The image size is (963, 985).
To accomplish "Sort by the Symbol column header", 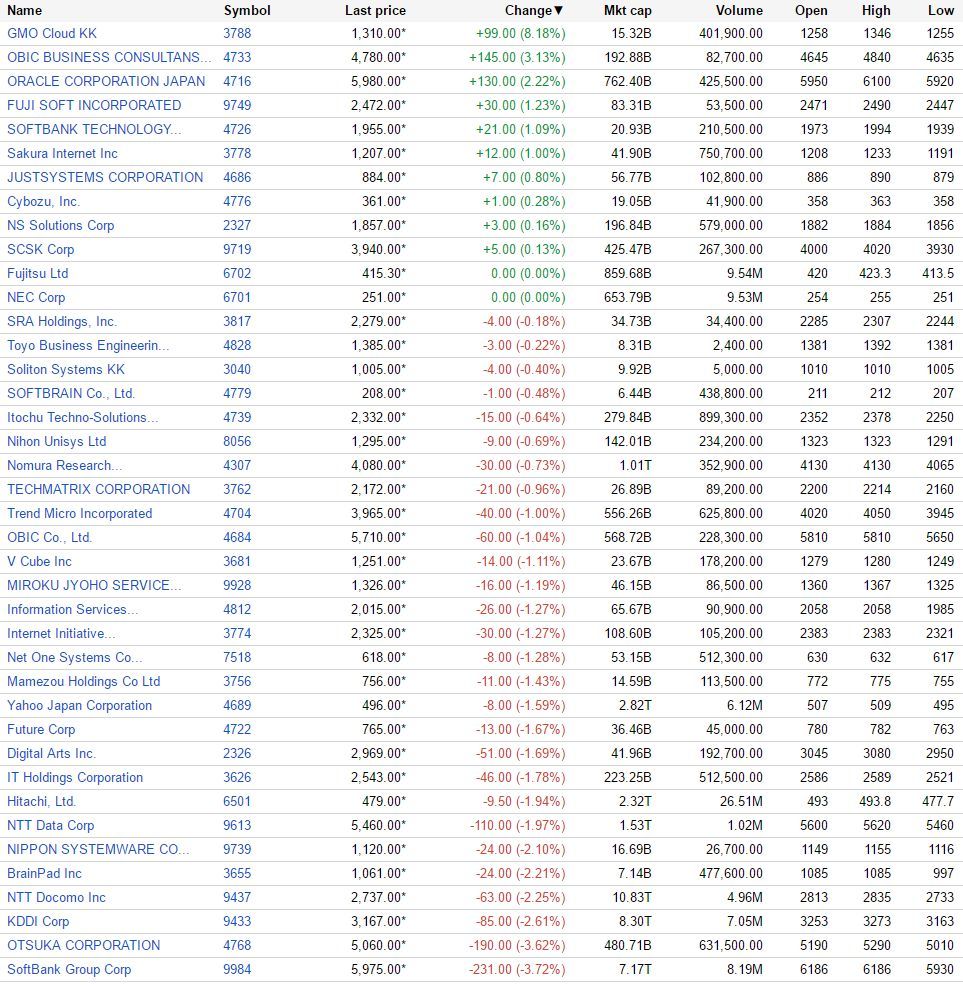I will point(247,11).
